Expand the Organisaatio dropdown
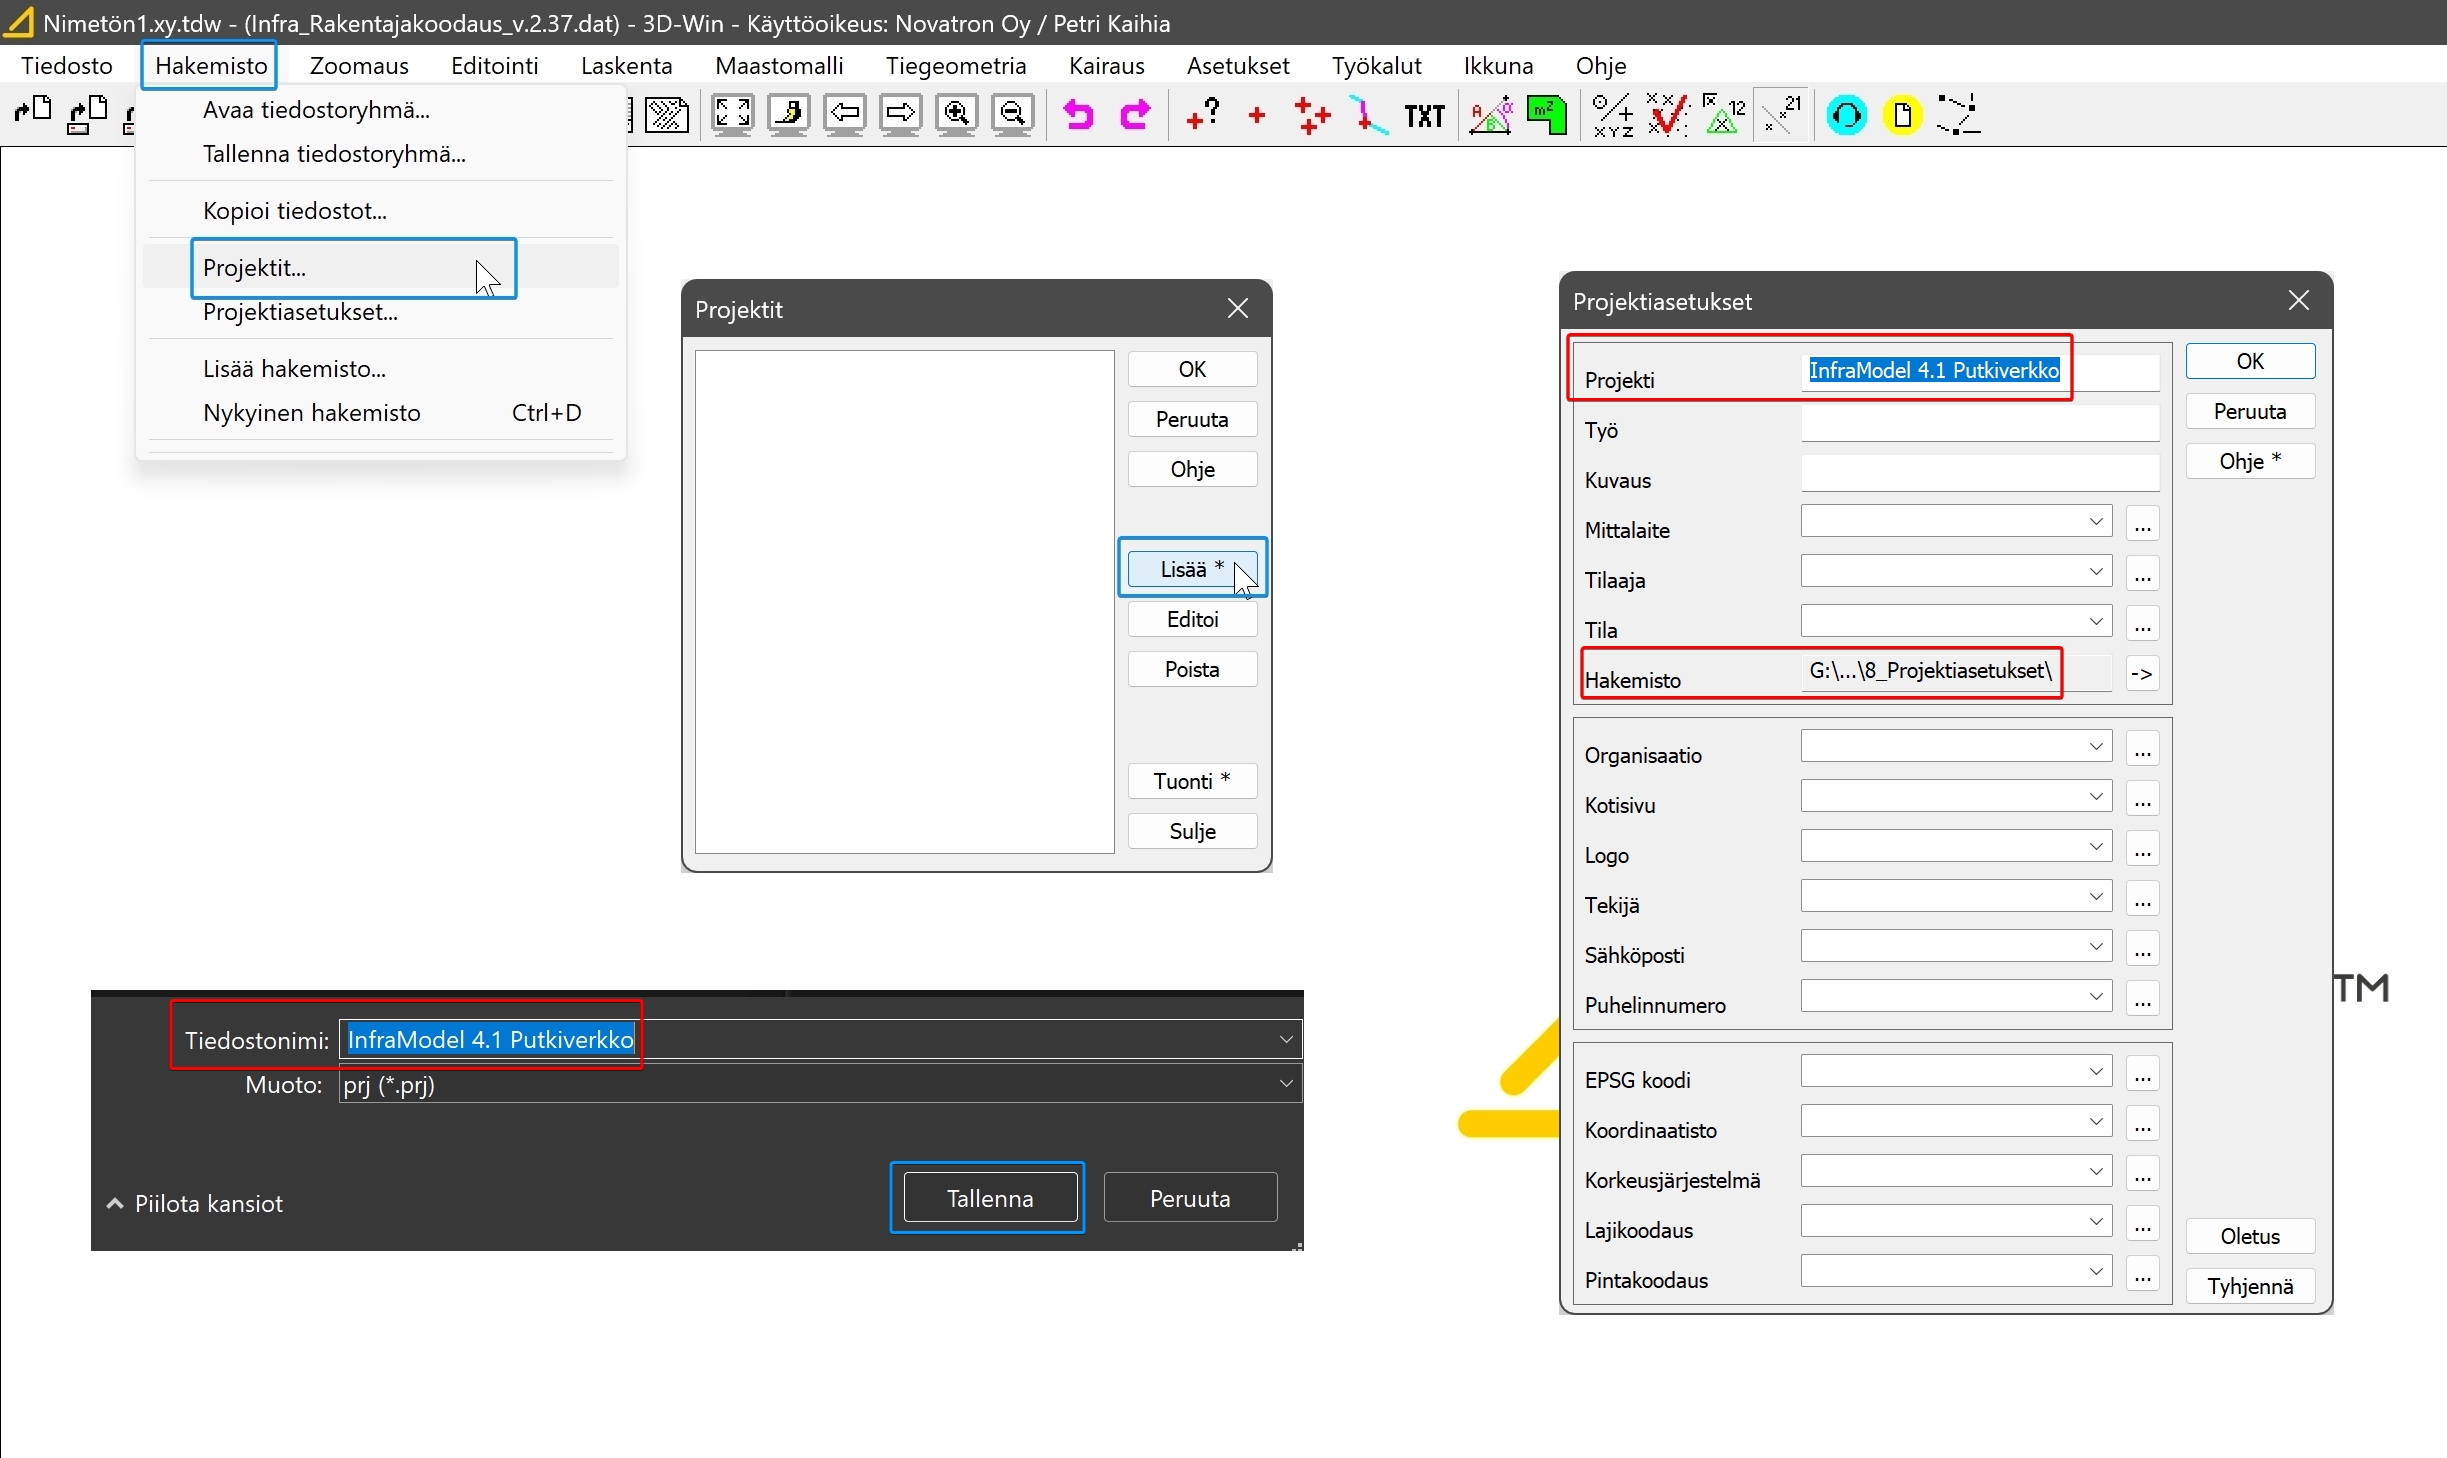Viewport: 2447px width, 1458px height. tap(1956, 746)
